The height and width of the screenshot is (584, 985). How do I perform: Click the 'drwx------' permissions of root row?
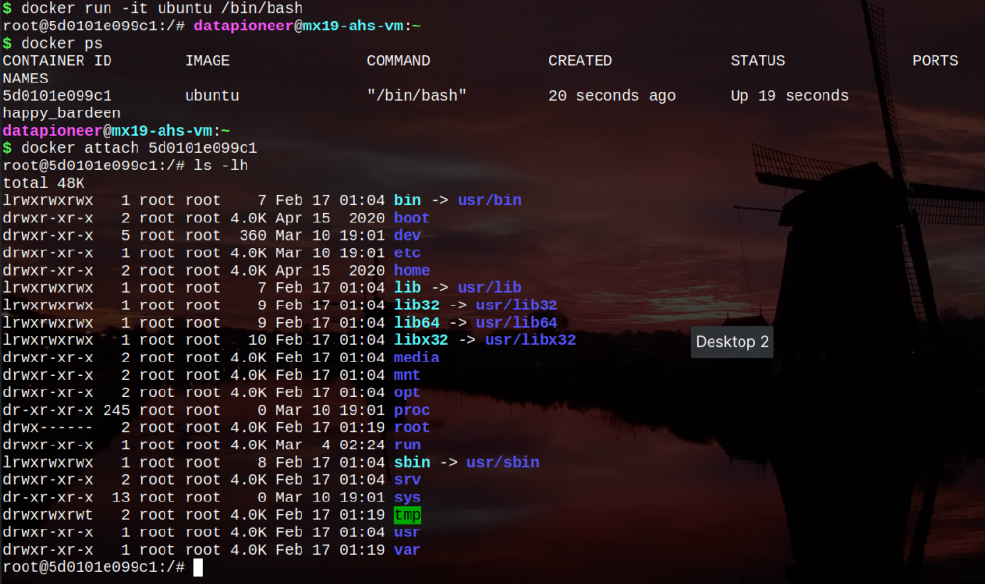[x=48, y=428]
